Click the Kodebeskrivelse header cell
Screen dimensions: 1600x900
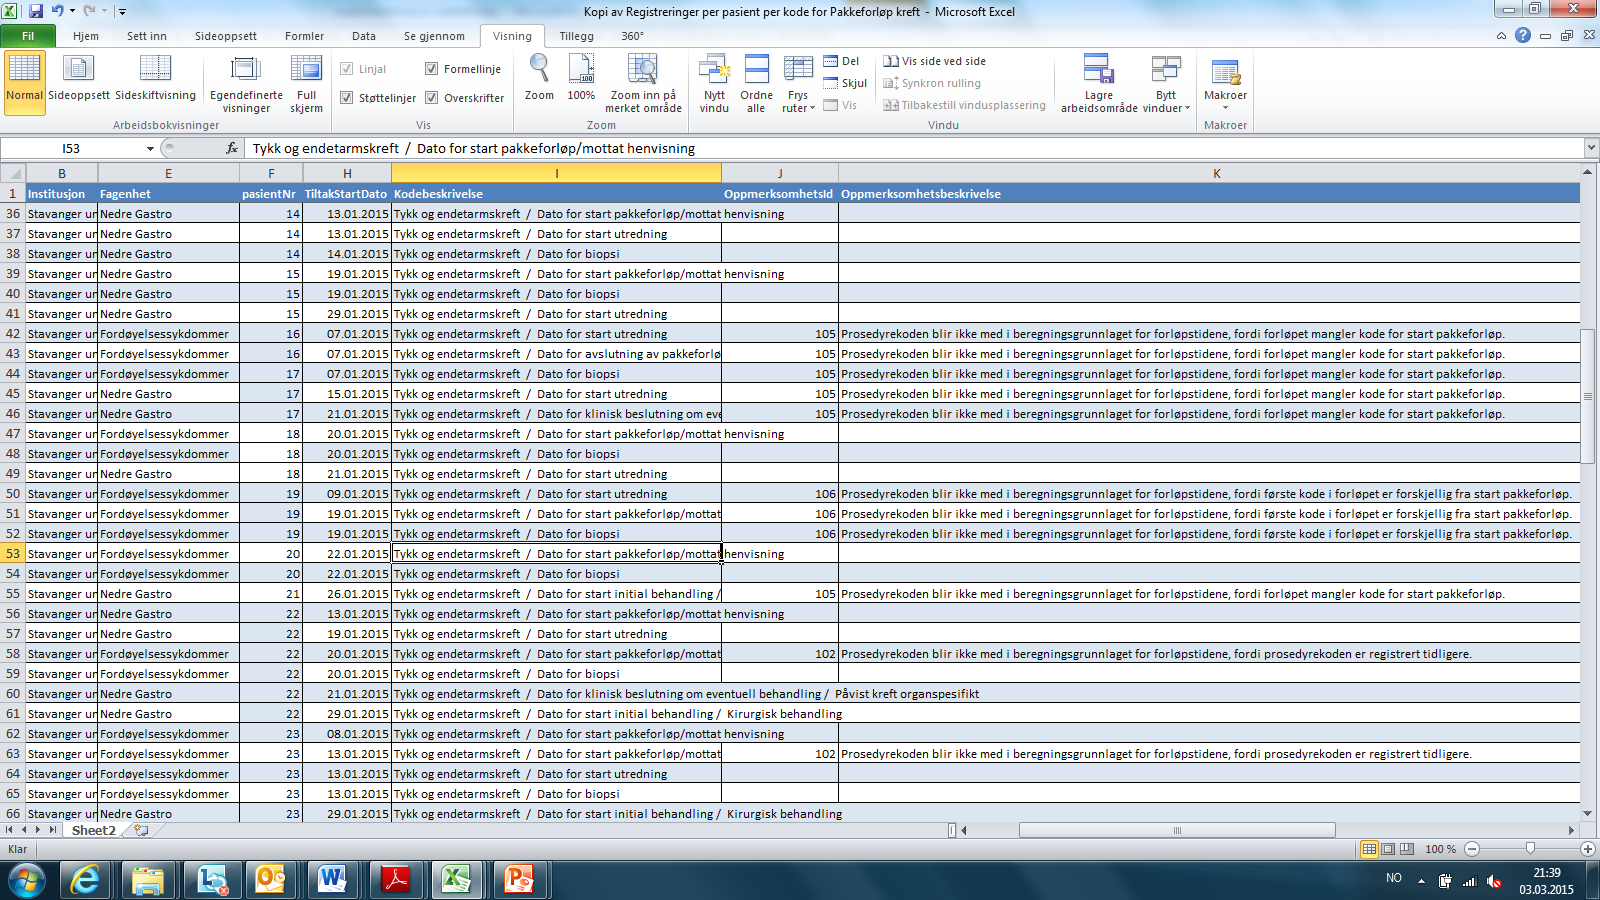556,194
